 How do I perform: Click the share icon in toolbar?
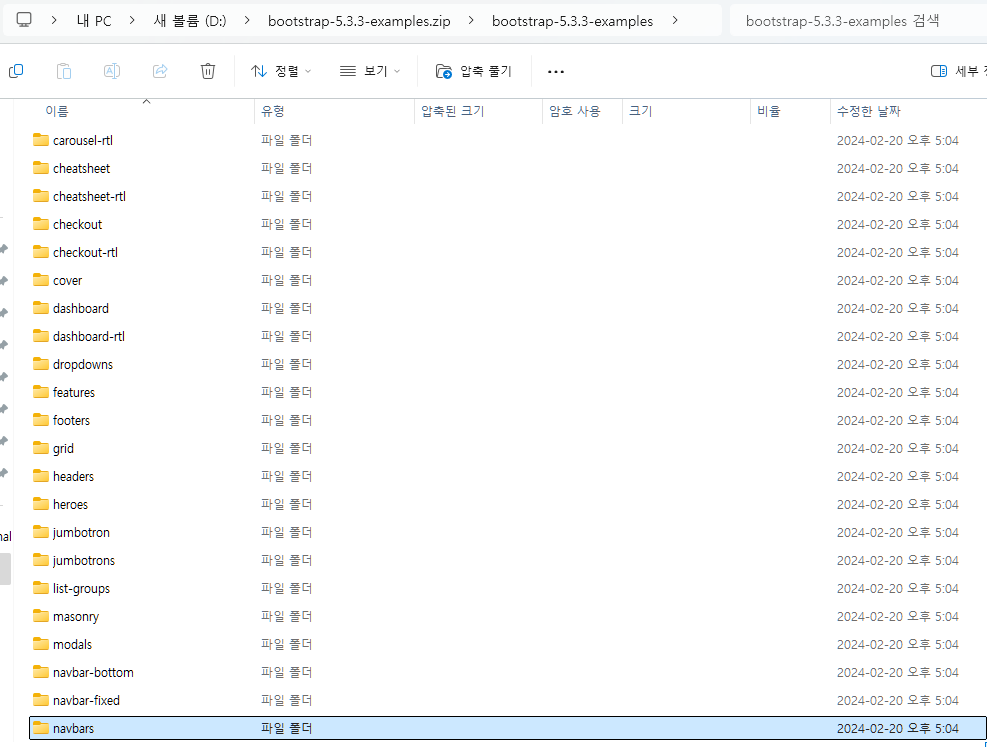(x=160, y=71)
